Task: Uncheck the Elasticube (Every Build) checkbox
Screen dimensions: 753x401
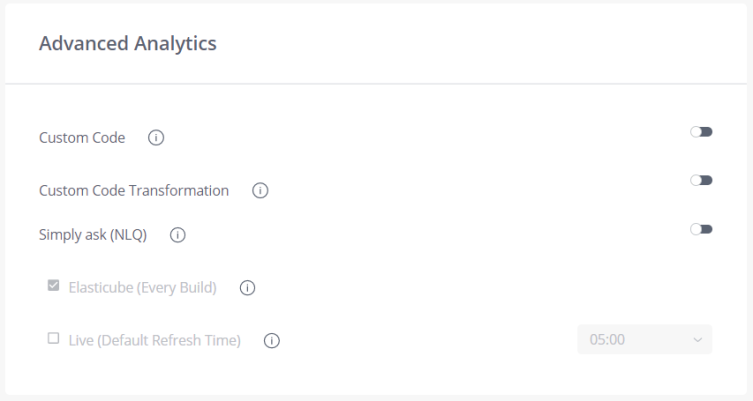Action: (x=53, y=287)
